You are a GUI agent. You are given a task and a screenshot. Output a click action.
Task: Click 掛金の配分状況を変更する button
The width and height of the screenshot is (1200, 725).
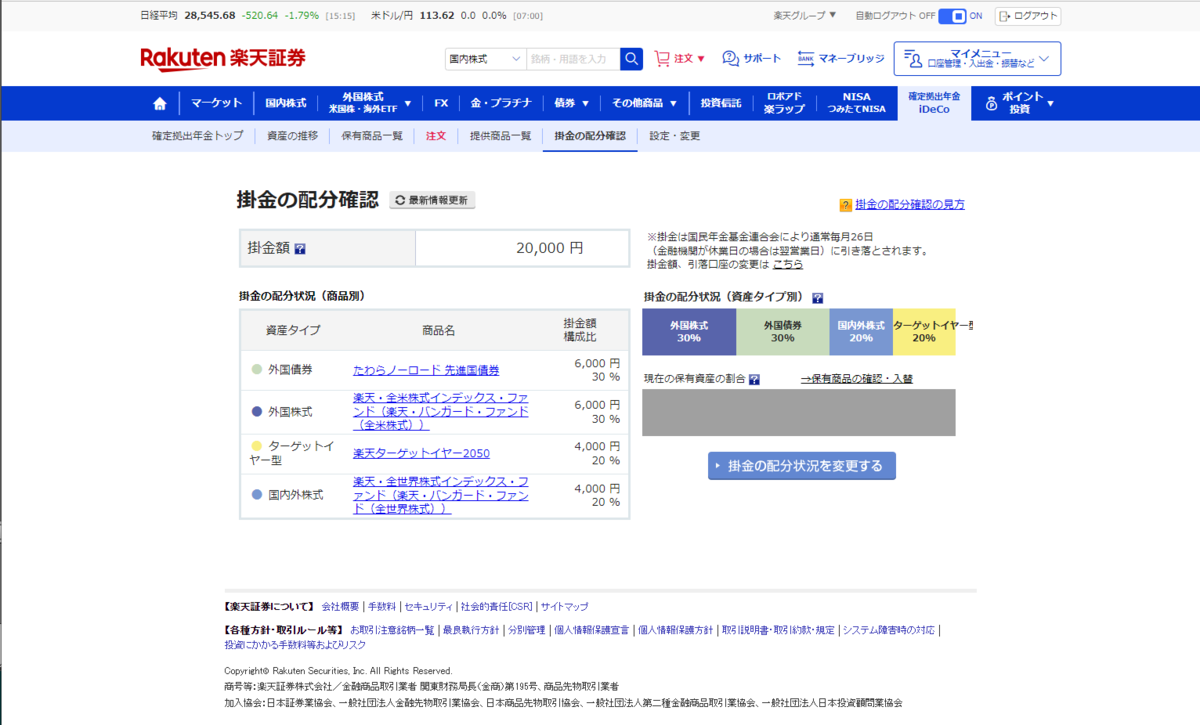pos(802,466)
